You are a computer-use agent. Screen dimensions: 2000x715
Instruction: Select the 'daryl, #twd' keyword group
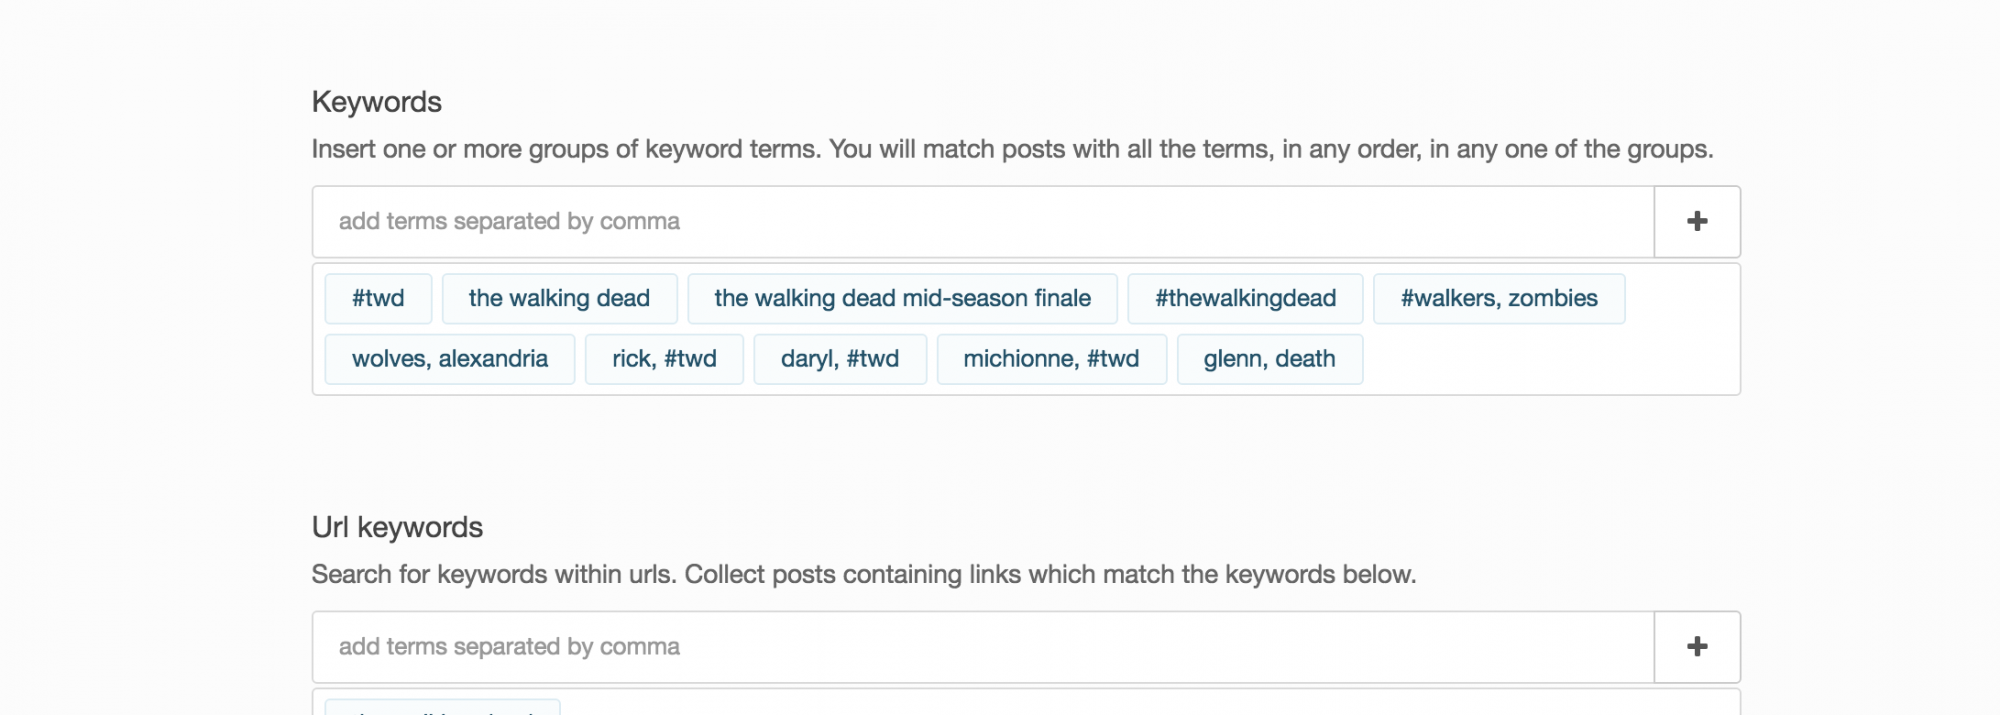[x=839, y=360]
